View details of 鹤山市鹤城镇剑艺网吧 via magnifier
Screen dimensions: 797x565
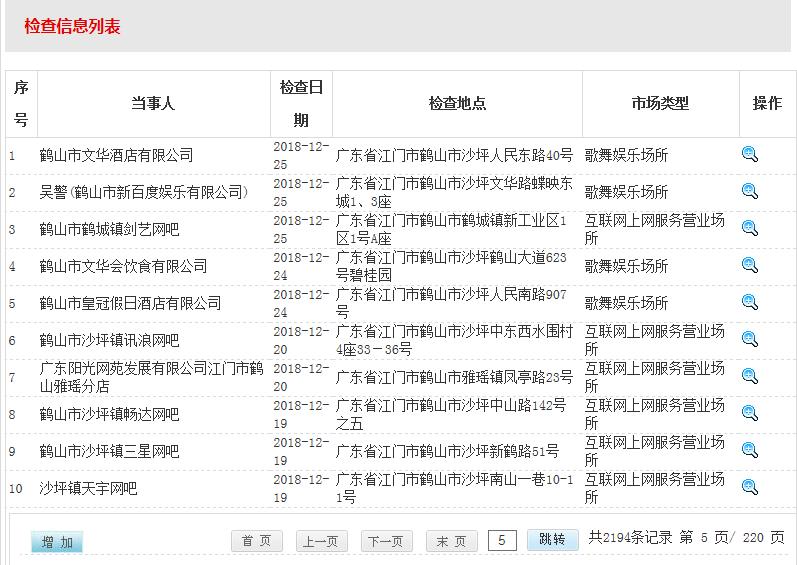click(750, 228)
